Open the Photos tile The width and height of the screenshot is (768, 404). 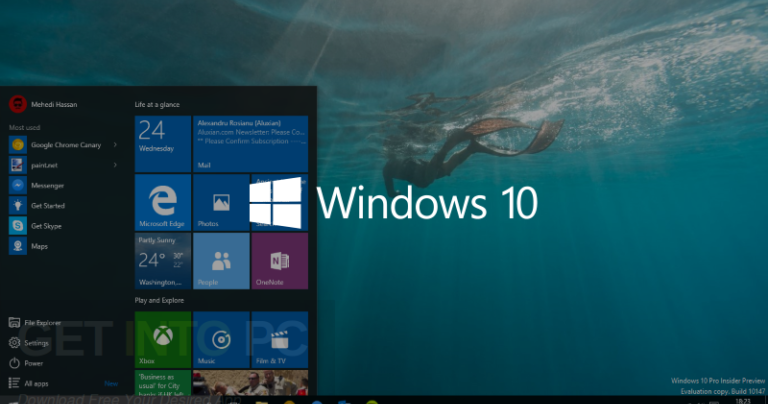(221, 202)
